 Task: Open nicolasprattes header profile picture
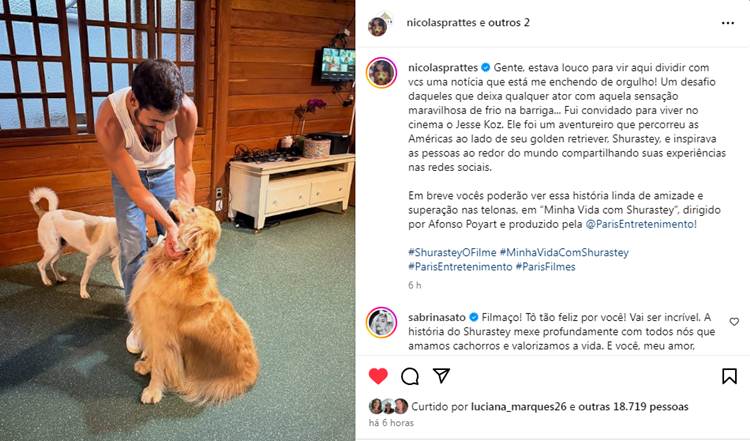click(378, 25)
